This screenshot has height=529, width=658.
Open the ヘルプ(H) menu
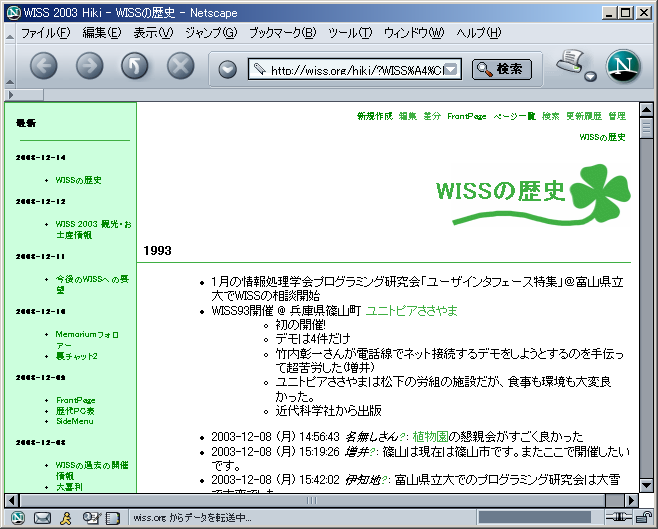478,33
